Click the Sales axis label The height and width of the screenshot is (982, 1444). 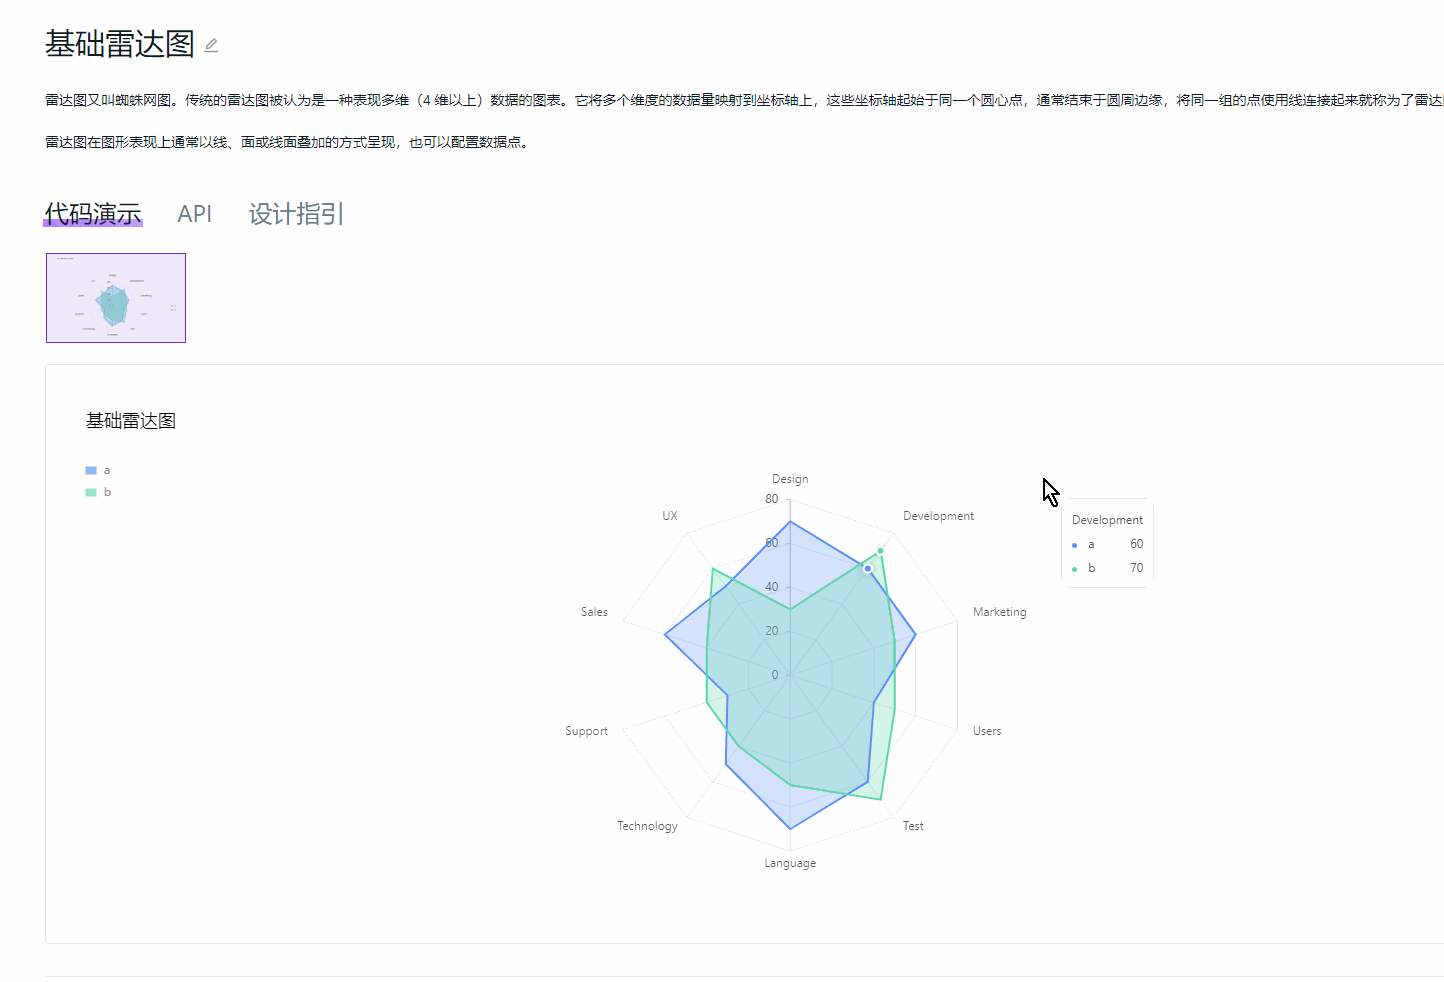[x=593, y=611]
